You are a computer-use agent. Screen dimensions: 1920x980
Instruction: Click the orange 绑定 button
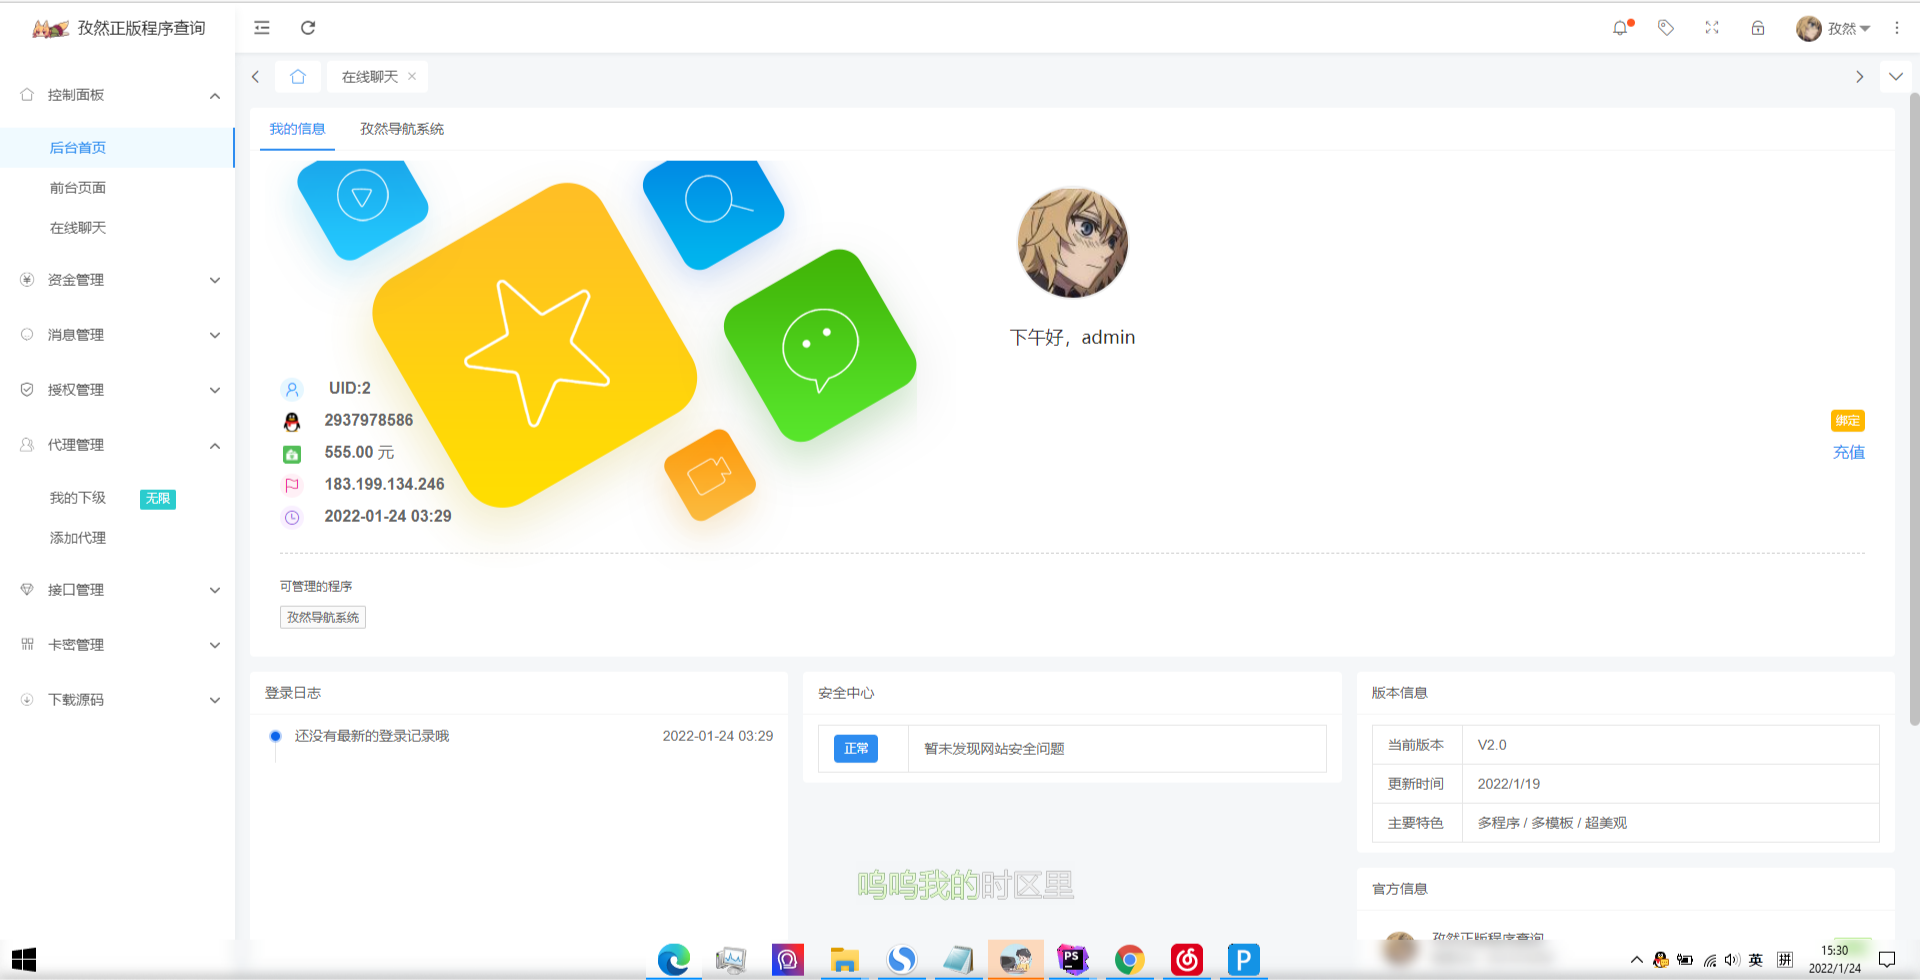(x=1847, y=421)
